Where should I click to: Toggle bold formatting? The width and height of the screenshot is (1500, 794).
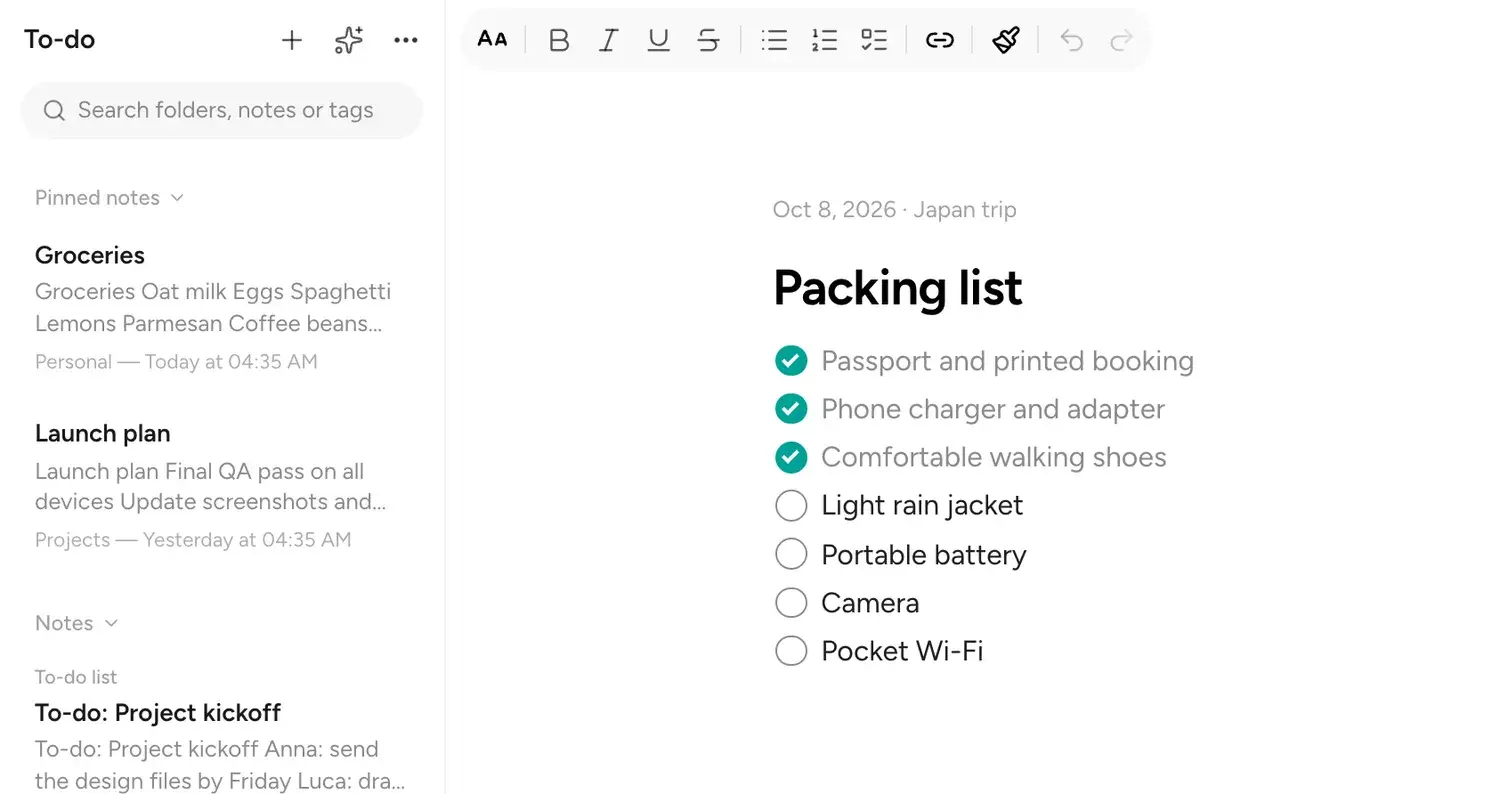[x=559, y=40]
